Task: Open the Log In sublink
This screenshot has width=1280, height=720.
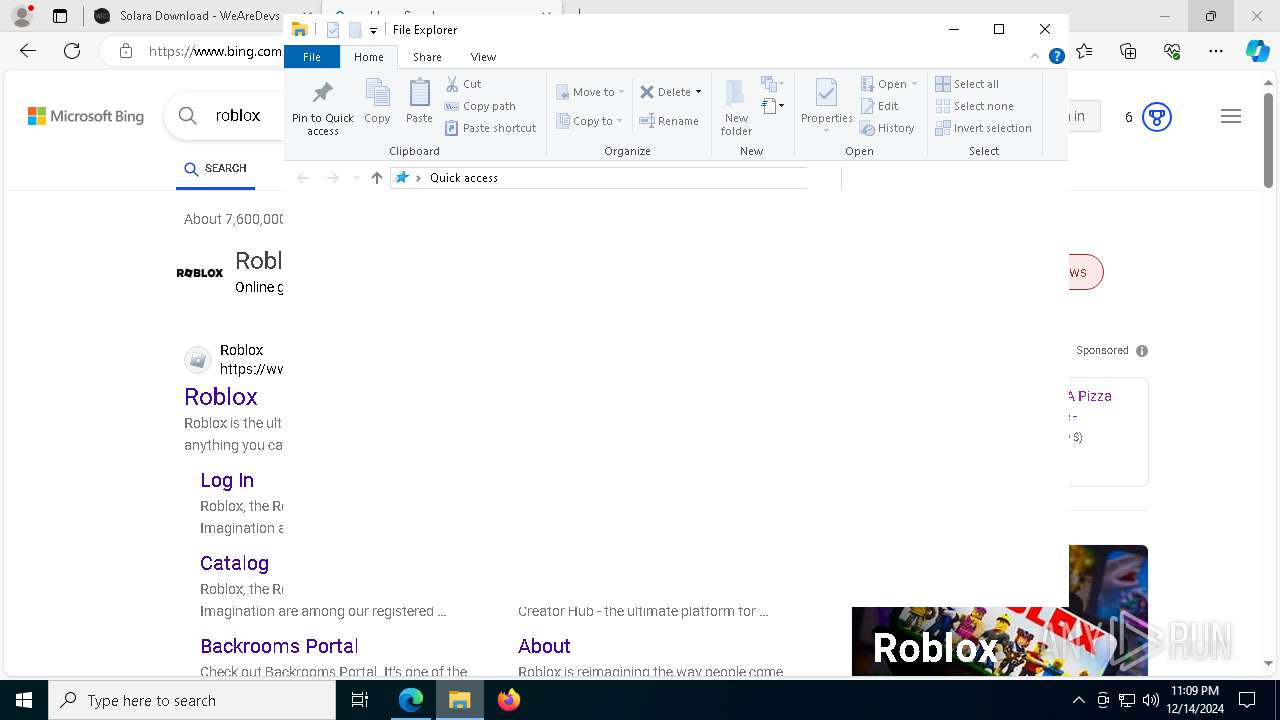Action: pos(227,480)
